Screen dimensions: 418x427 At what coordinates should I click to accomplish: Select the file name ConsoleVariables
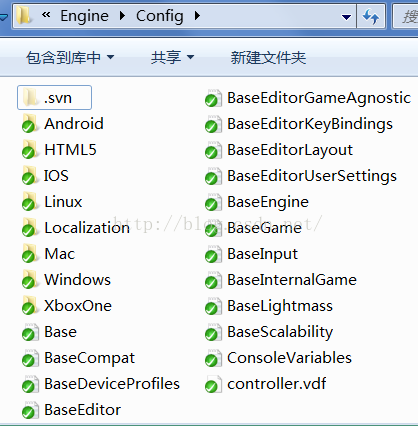point(289,358)
